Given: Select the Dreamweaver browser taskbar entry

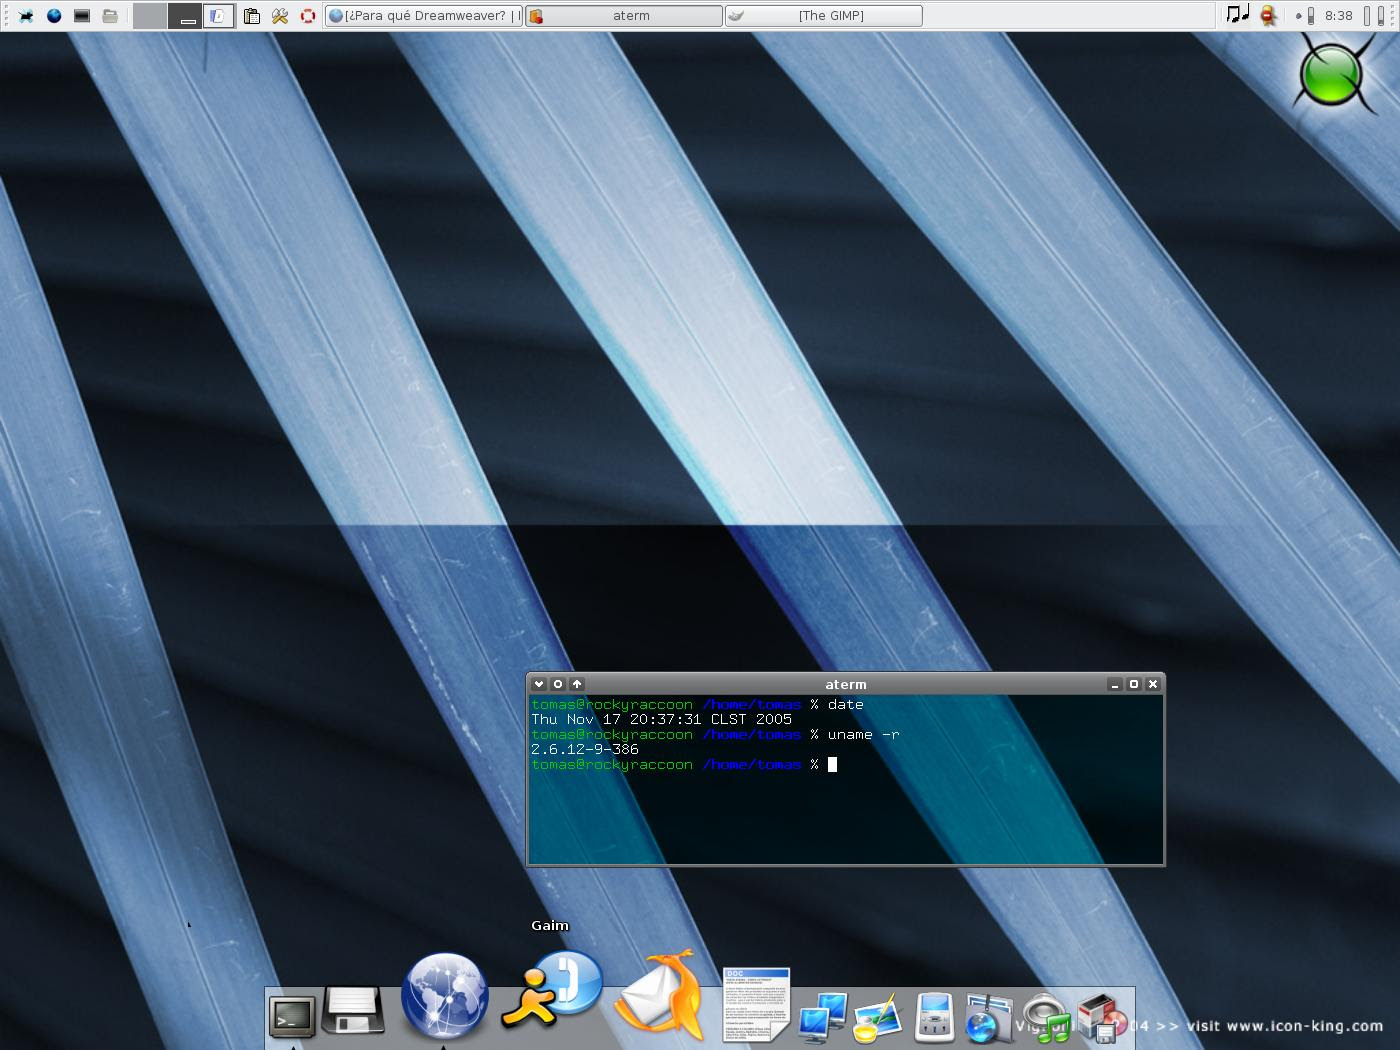Looking at the screenshot, I should (x=423, y=16).
